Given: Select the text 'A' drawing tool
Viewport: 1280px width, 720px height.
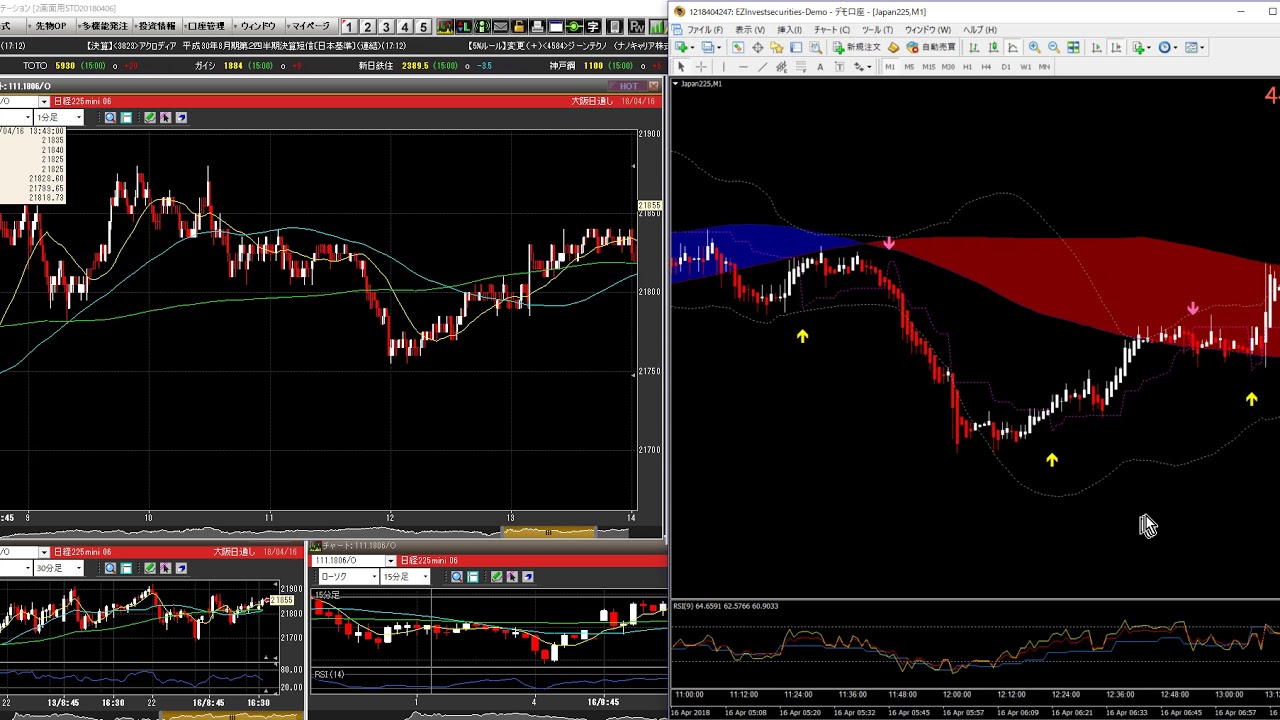Looking at the screenshot, I should (x=820, y=67).
